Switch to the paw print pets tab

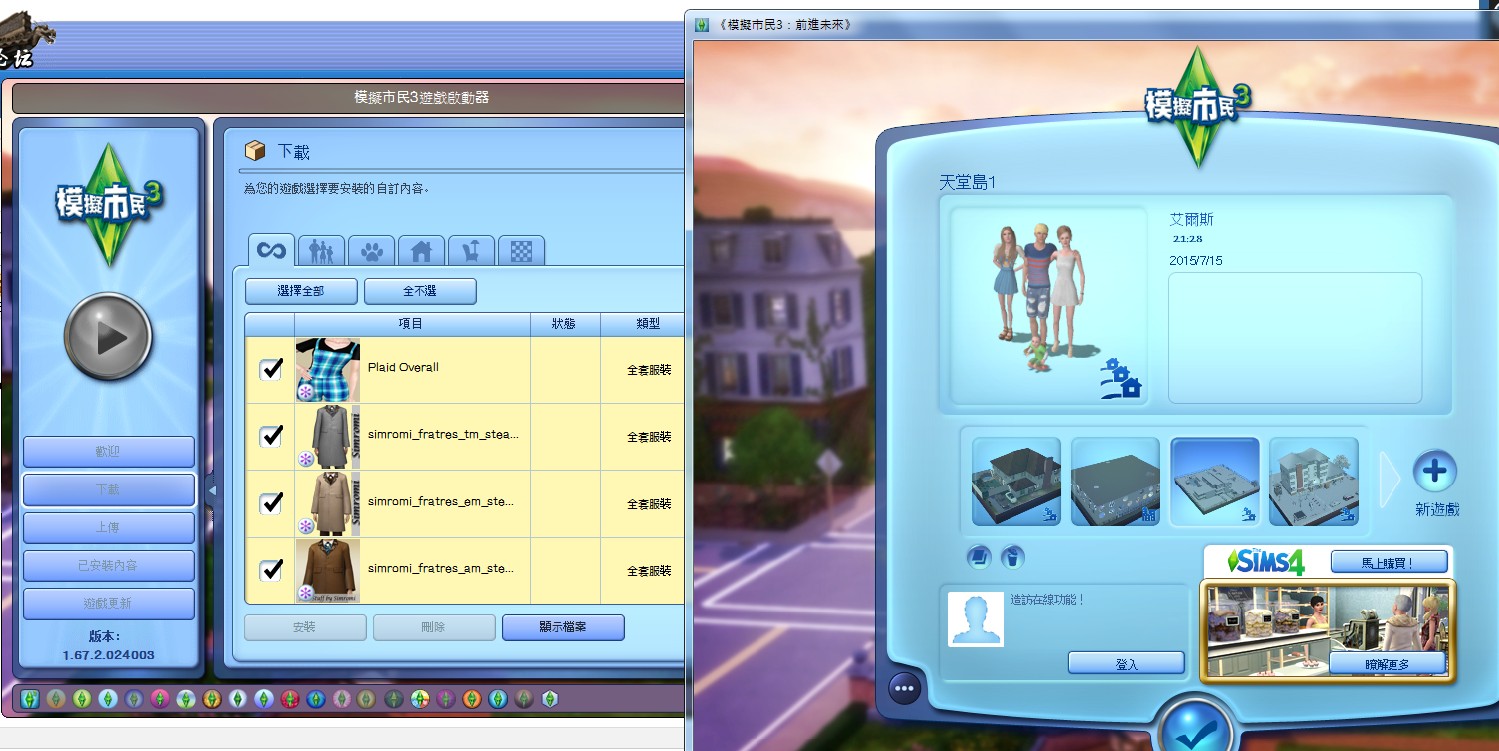[371, 251]
